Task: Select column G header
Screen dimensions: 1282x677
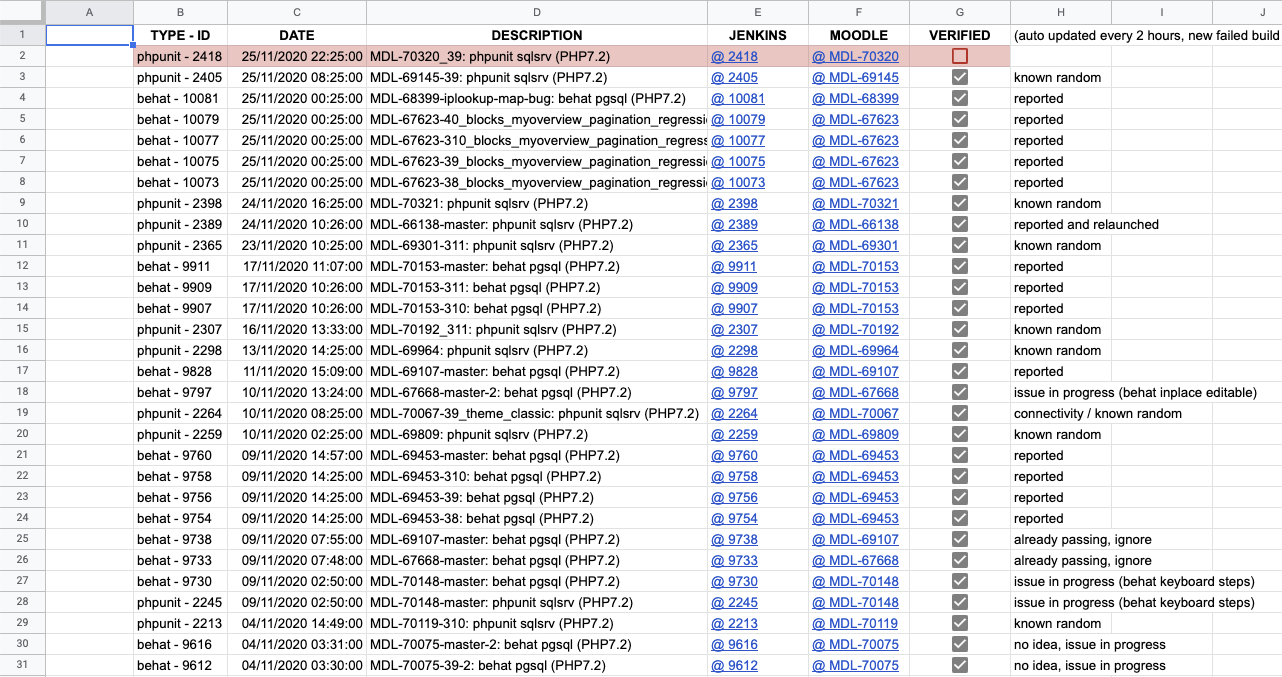Action: [960, 12]
